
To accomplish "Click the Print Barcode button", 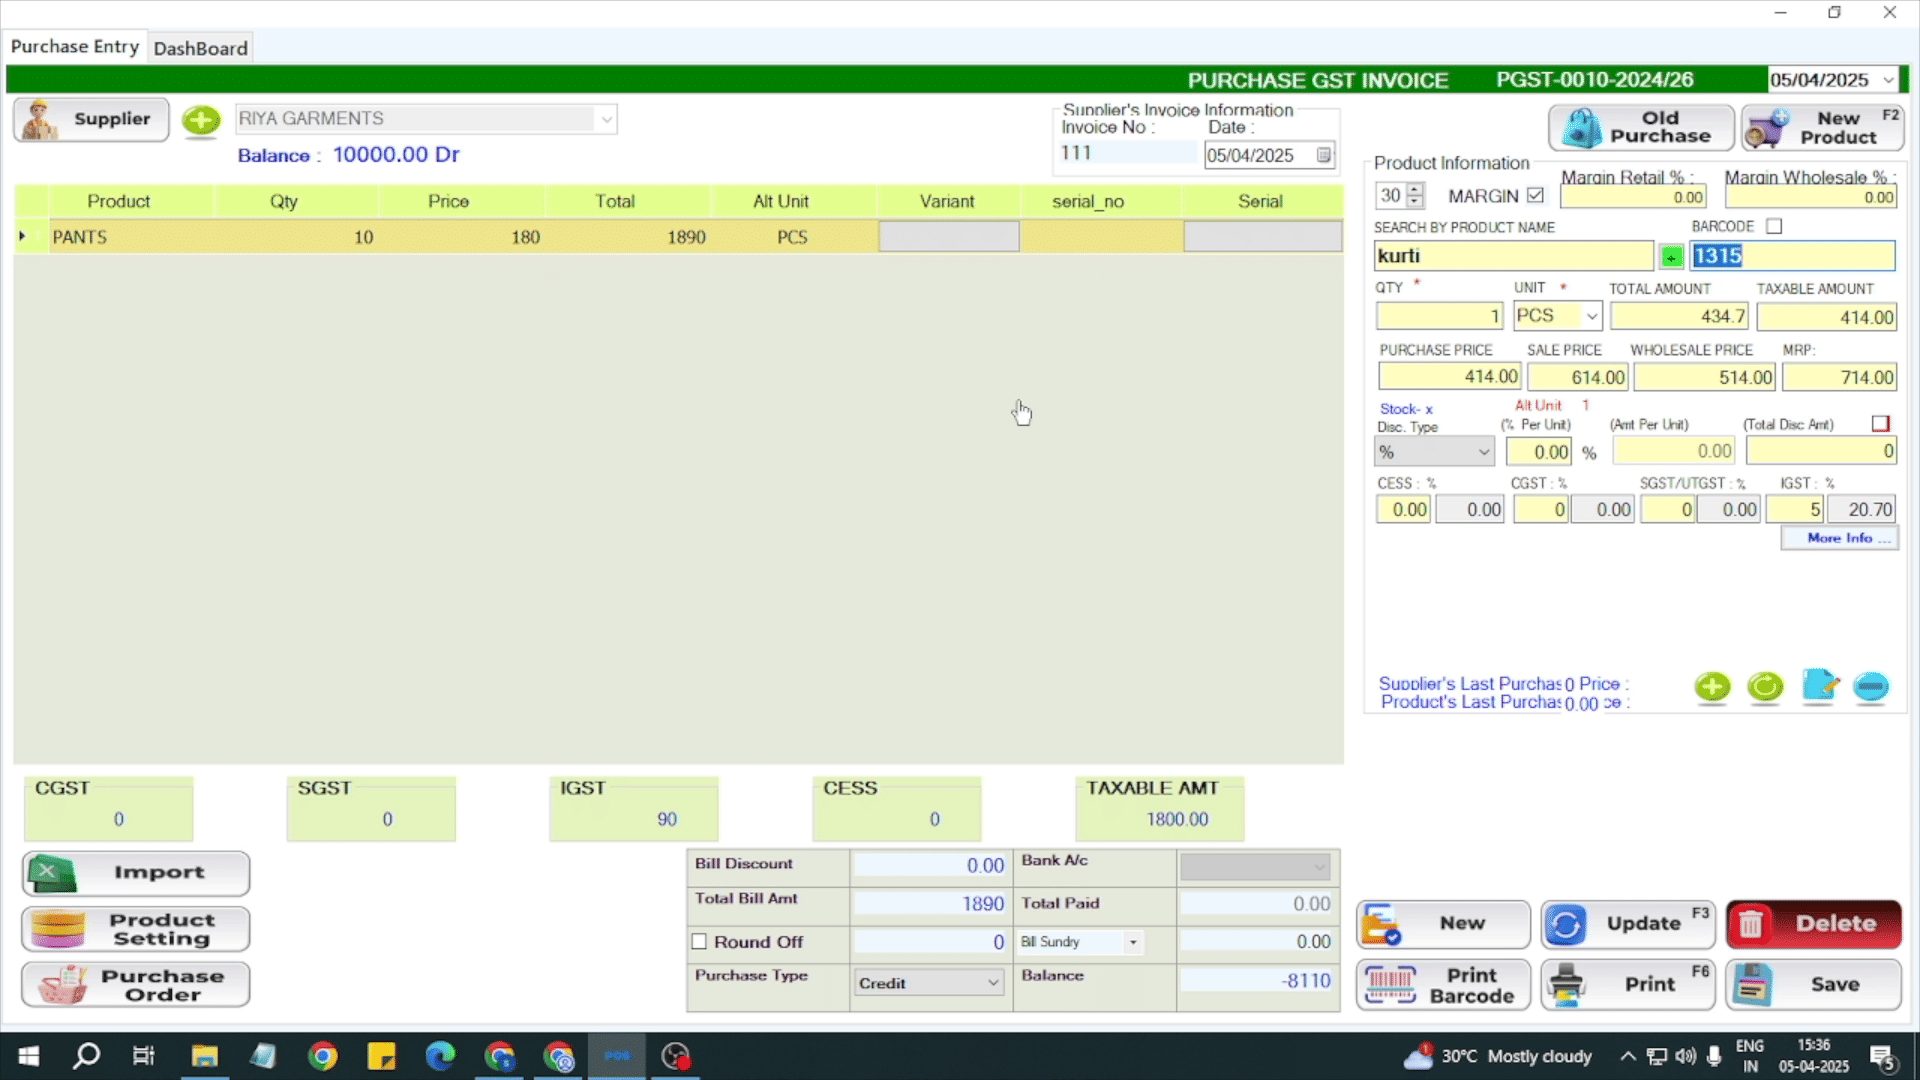I will coord(1443,985).
